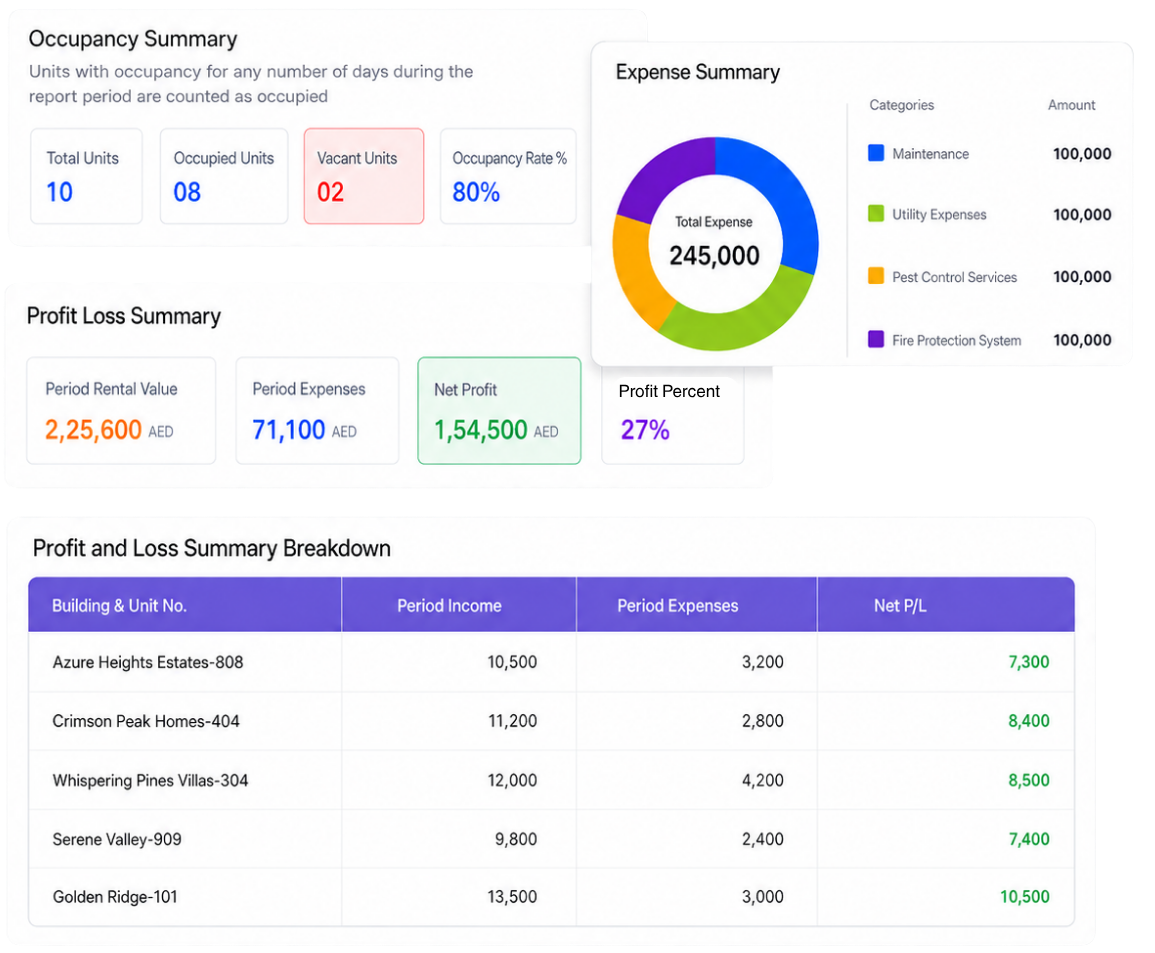Click net P/L value 8,500
1155x953 pixels.
[x=1028, y=781]
